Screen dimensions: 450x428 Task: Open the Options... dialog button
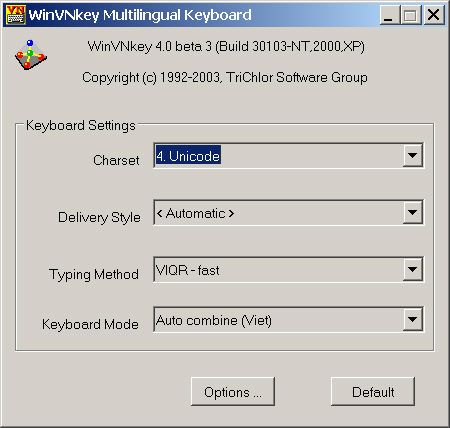233,392
